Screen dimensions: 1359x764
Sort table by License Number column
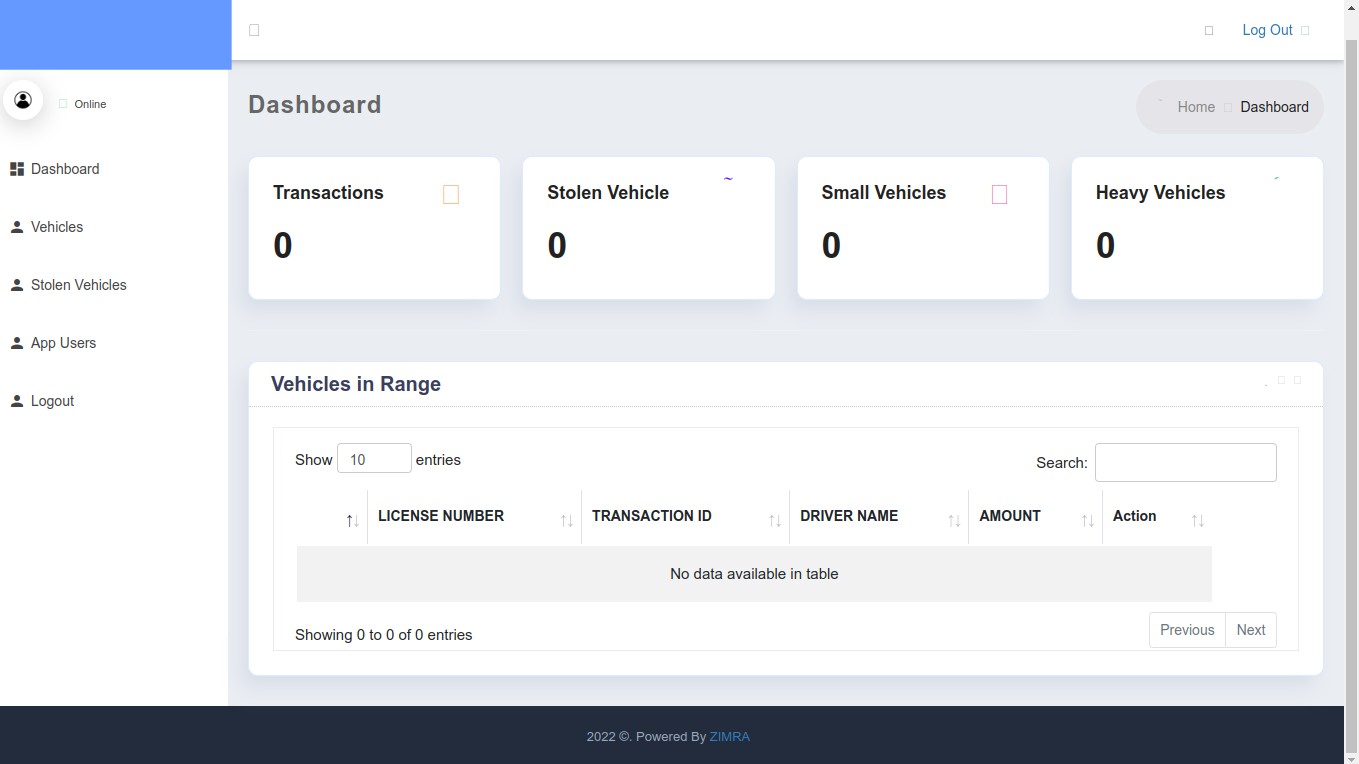[x=473, y=517]
